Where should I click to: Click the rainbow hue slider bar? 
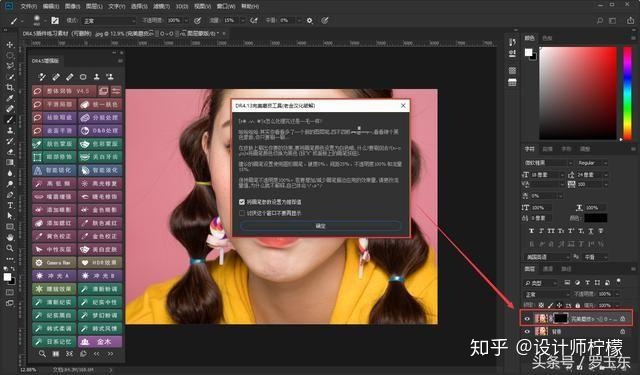pyautogui.click(x=627, y=93)
